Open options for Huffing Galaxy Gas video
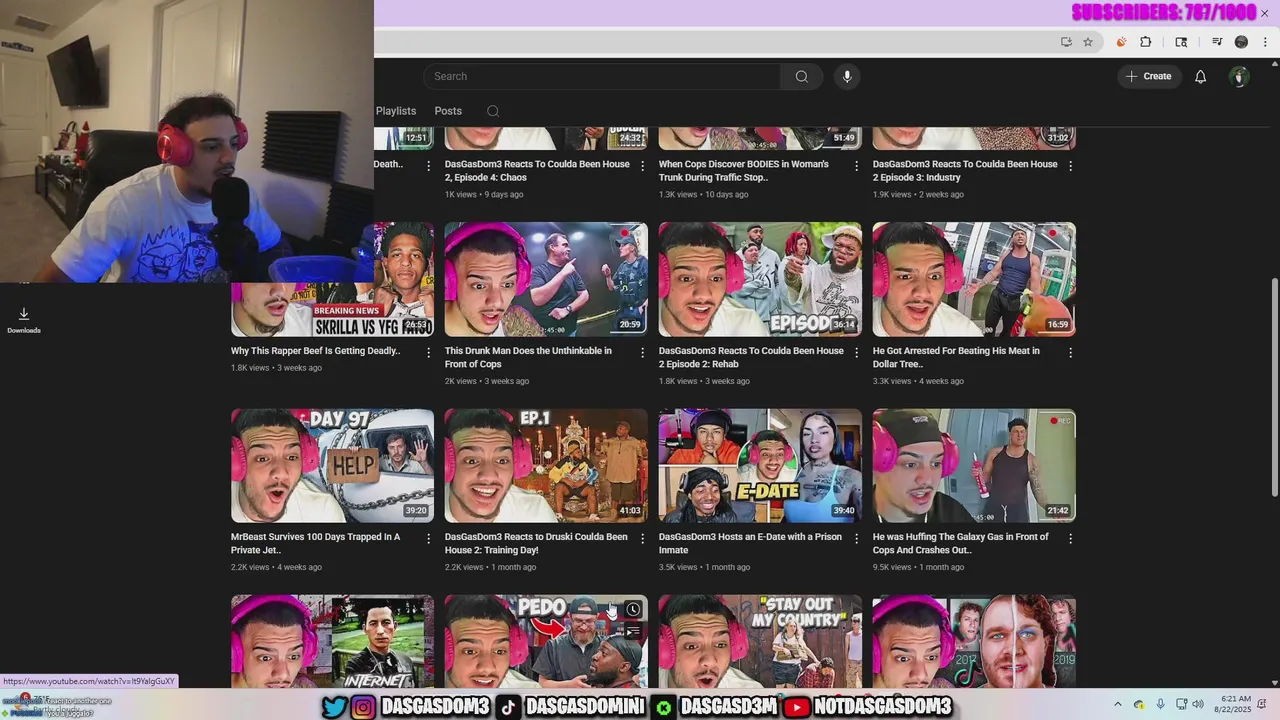The height and width of the screenshot is (720, 1280). coord(1070,539)
